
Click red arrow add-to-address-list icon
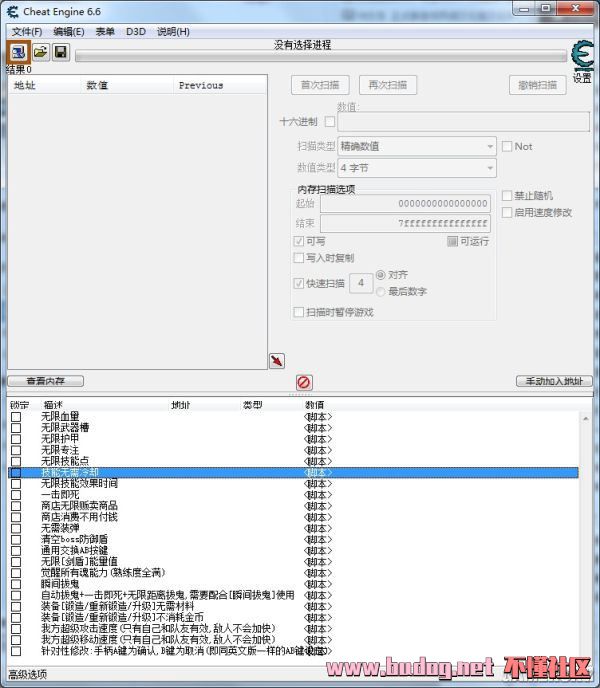(x=277, y=361)
